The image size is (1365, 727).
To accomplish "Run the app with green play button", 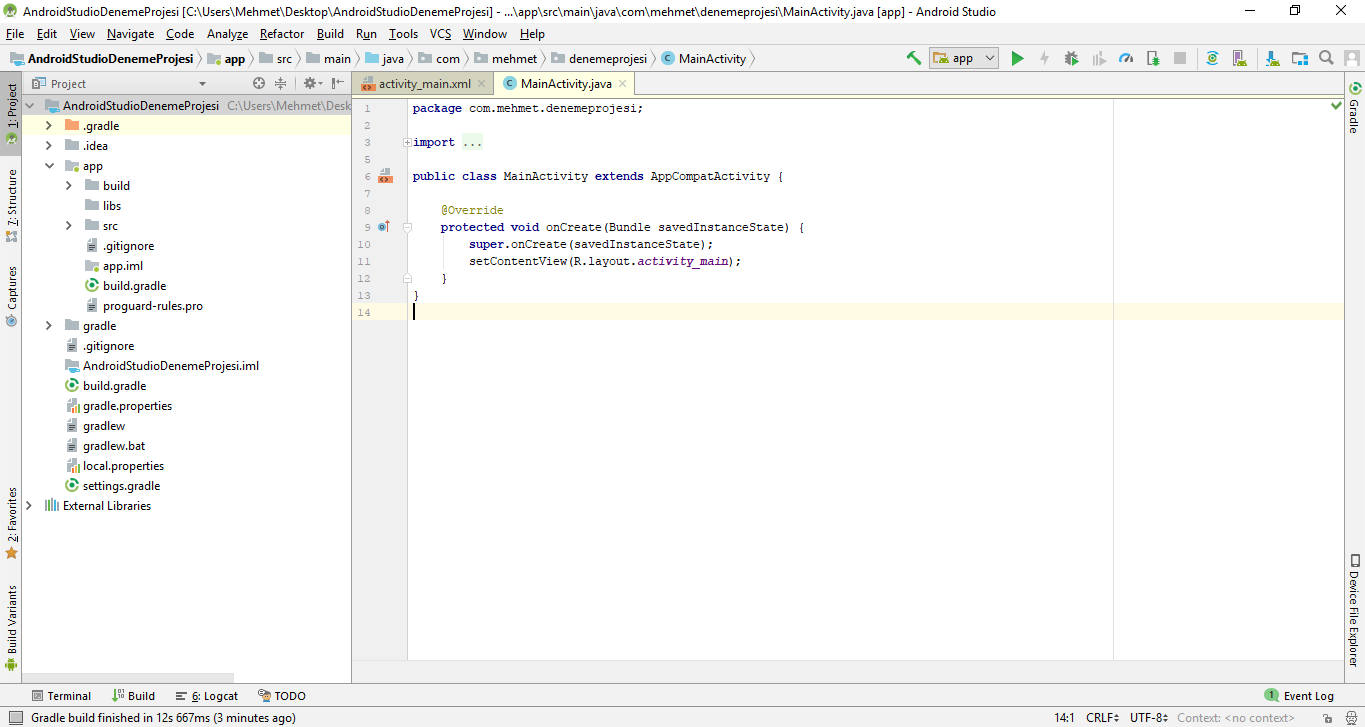I will pyautogui.click(x=1017, y=59).
